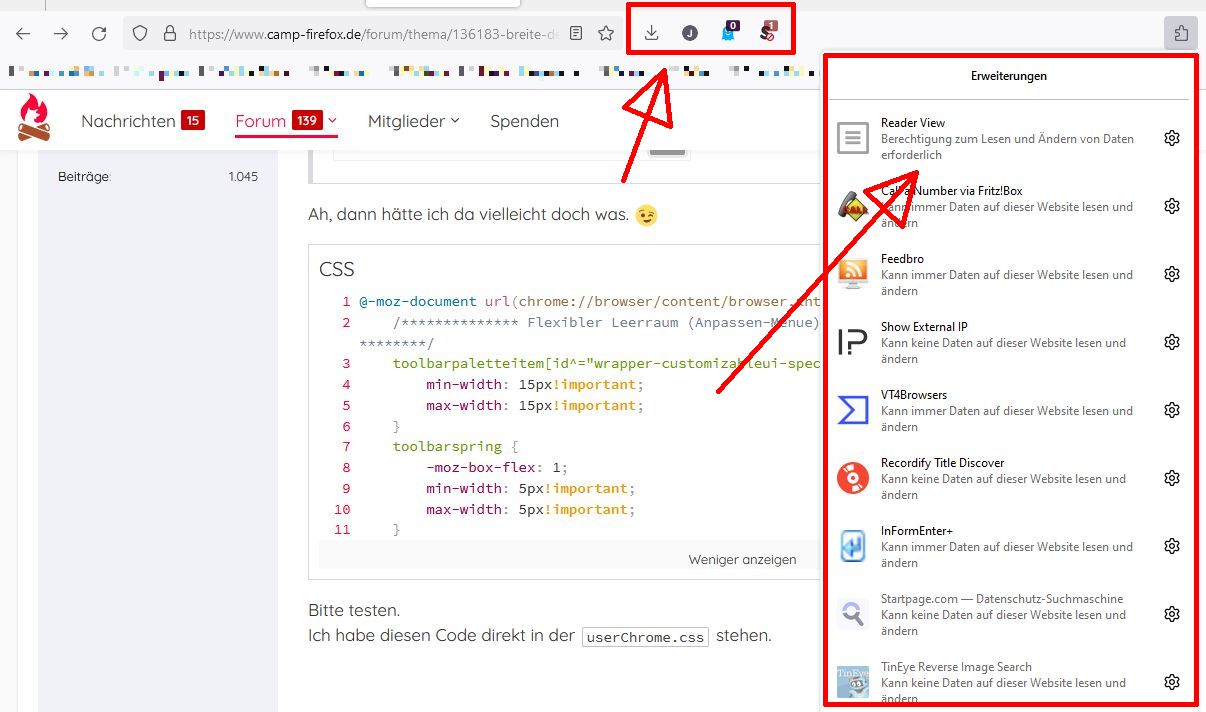
Task: Expand the Forum menu chevron
Action: [x=332, y=121]
